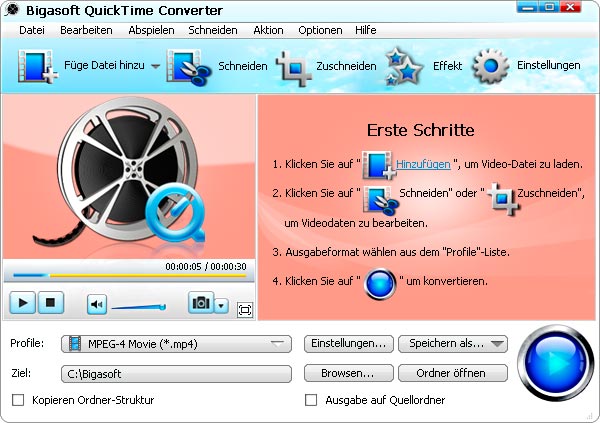Open the Profile MPEG-4 Movie dropdown

176,344
